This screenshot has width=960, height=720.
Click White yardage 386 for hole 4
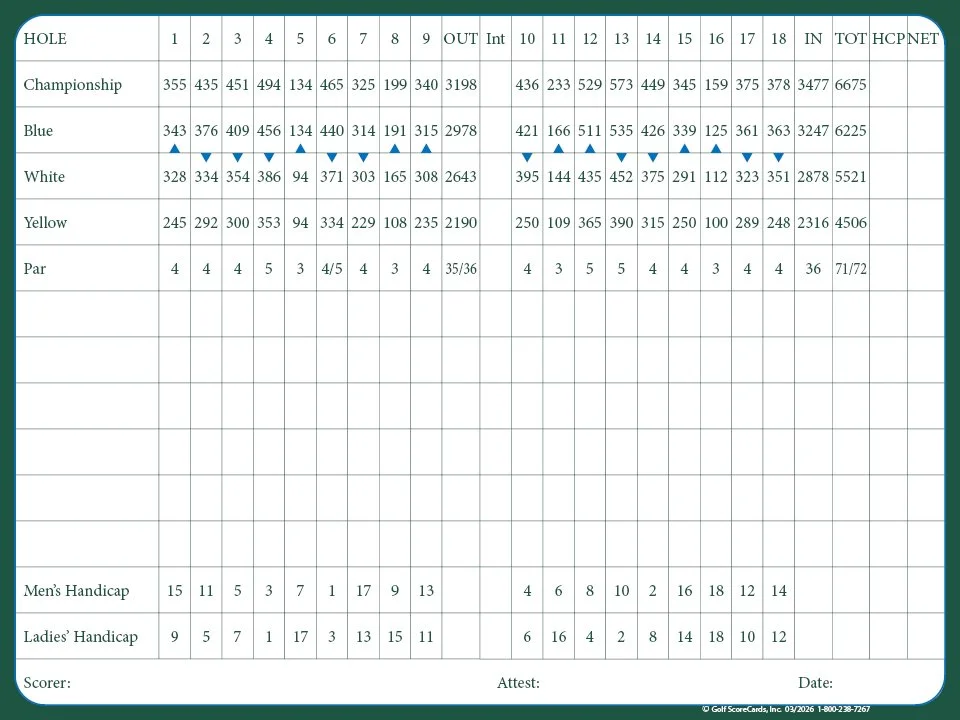click(x=269, y=176)
